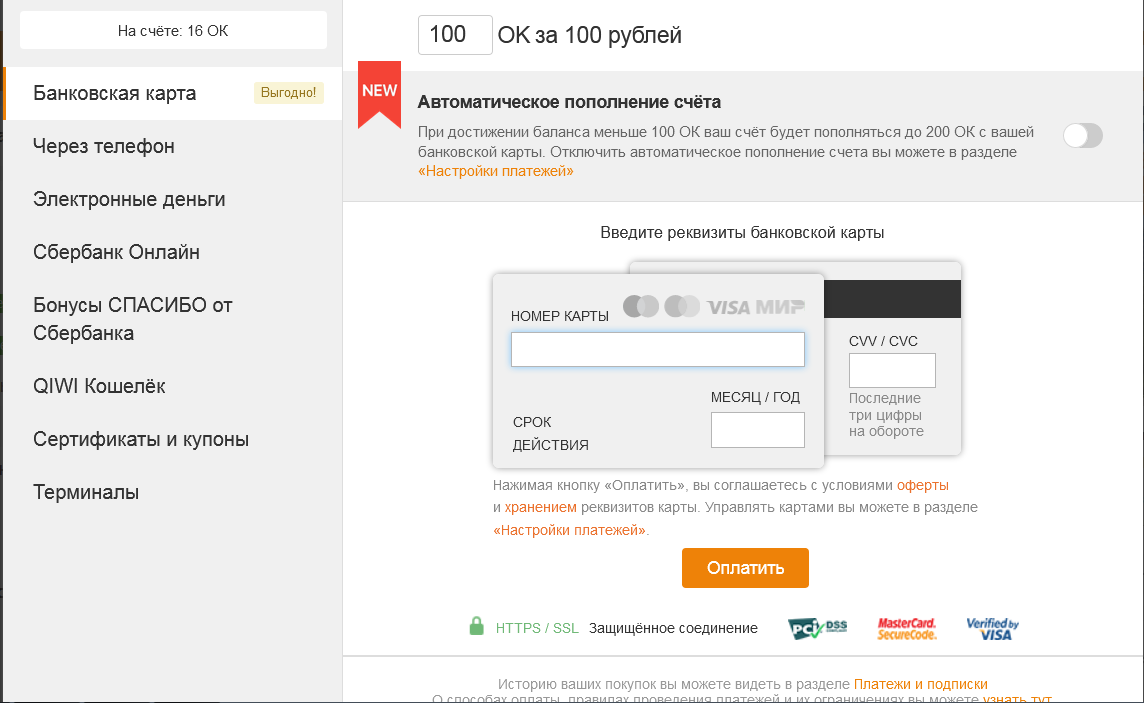
Task: Click the PCI DSS certification logo
Action: pyautogui.click(x=817, y=628)
